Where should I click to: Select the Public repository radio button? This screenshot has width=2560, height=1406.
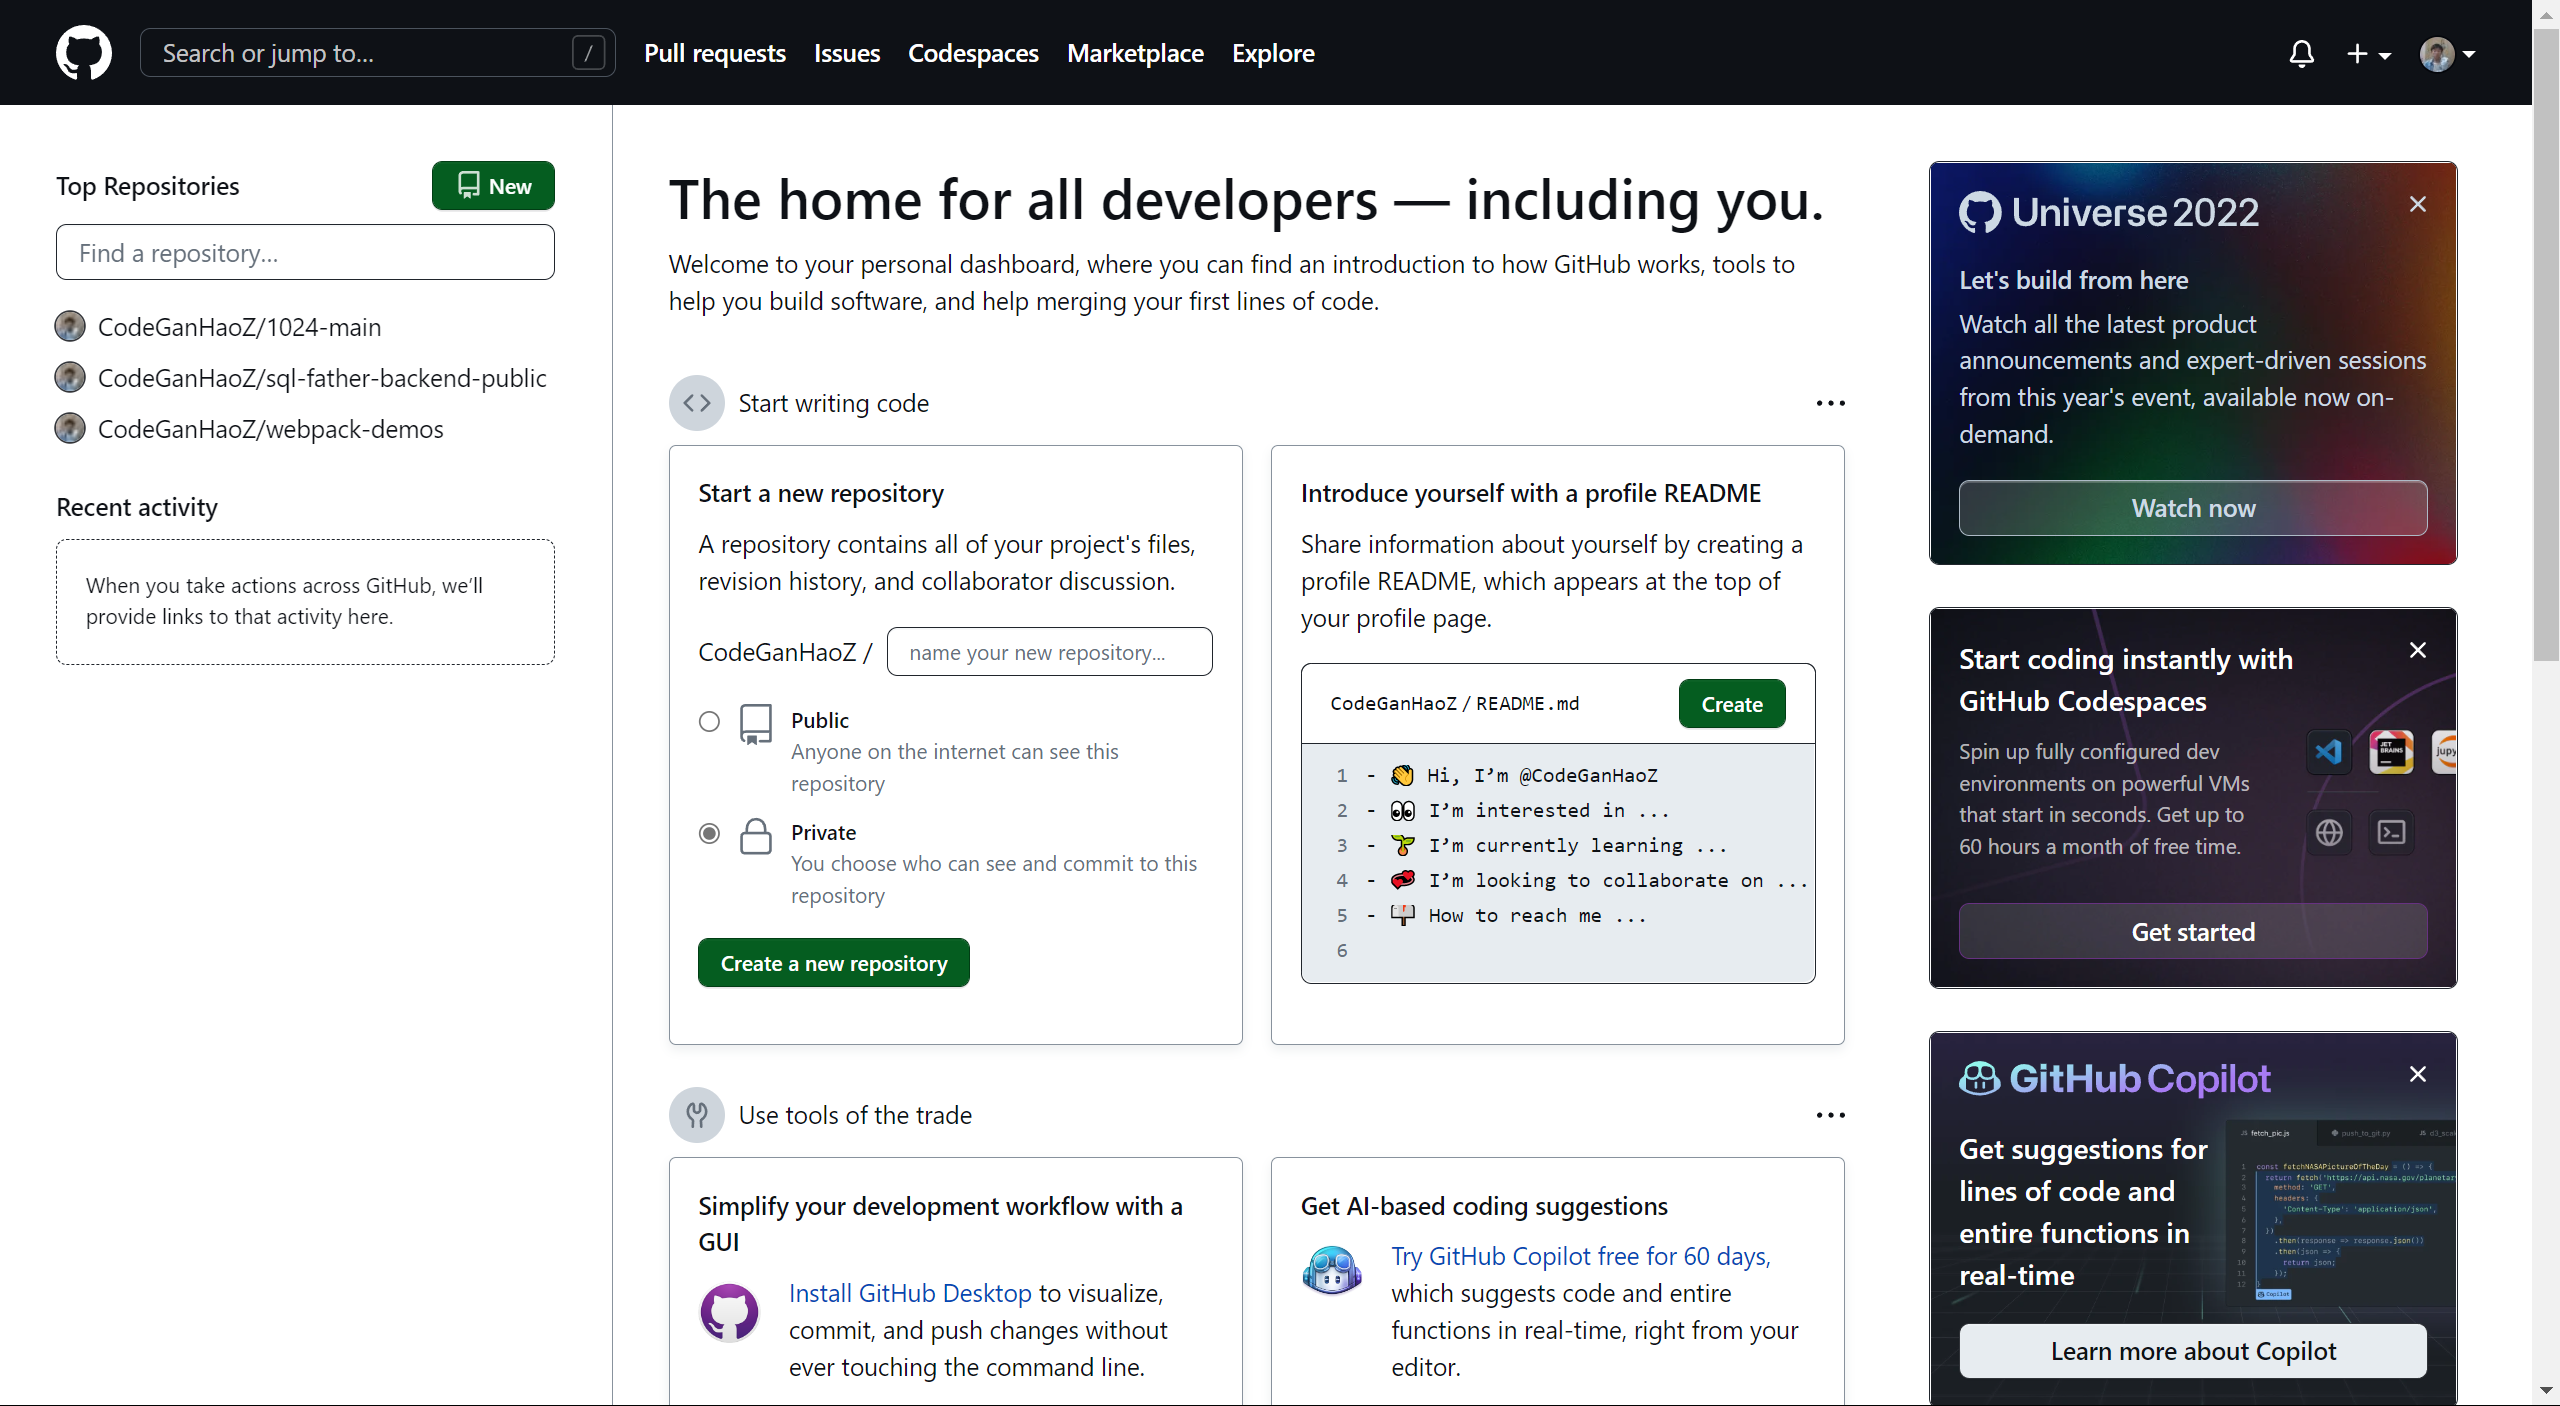(709, 721)
